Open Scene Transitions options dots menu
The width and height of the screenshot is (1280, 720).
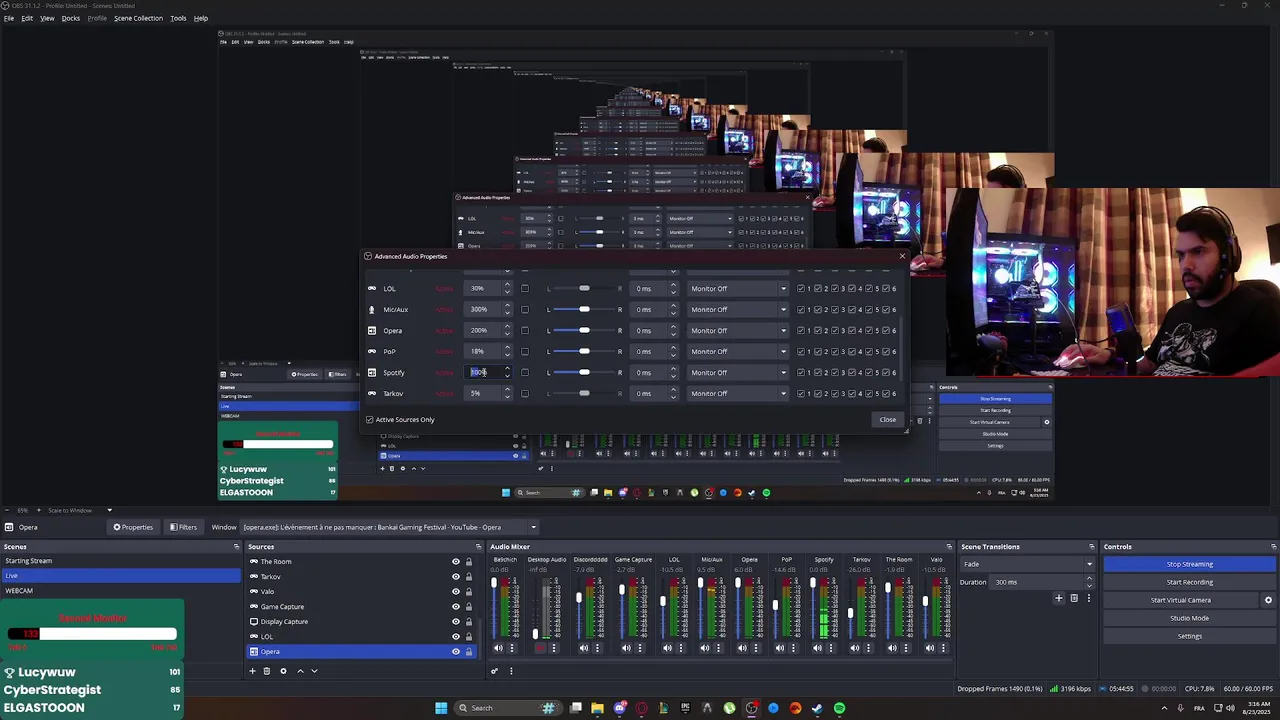pyautogui.click(x=1088, y=598)
